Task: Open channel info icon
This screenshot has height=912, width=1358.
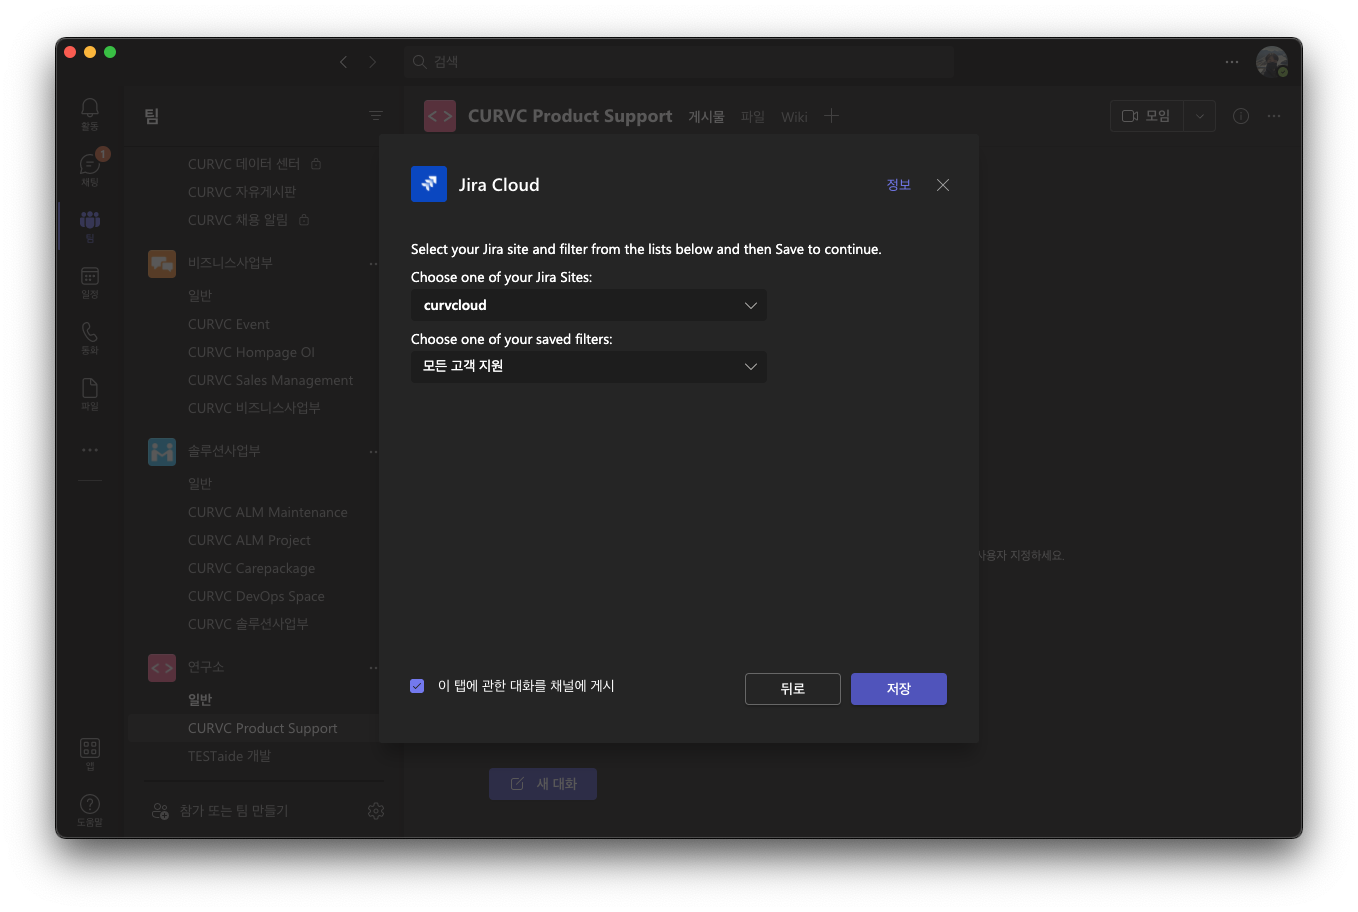Action: click(x=1241, y=116)
